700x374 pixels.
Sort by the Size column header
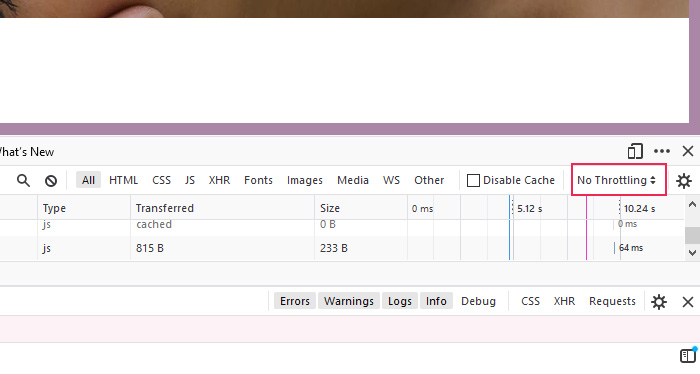[x=361, y=208]
